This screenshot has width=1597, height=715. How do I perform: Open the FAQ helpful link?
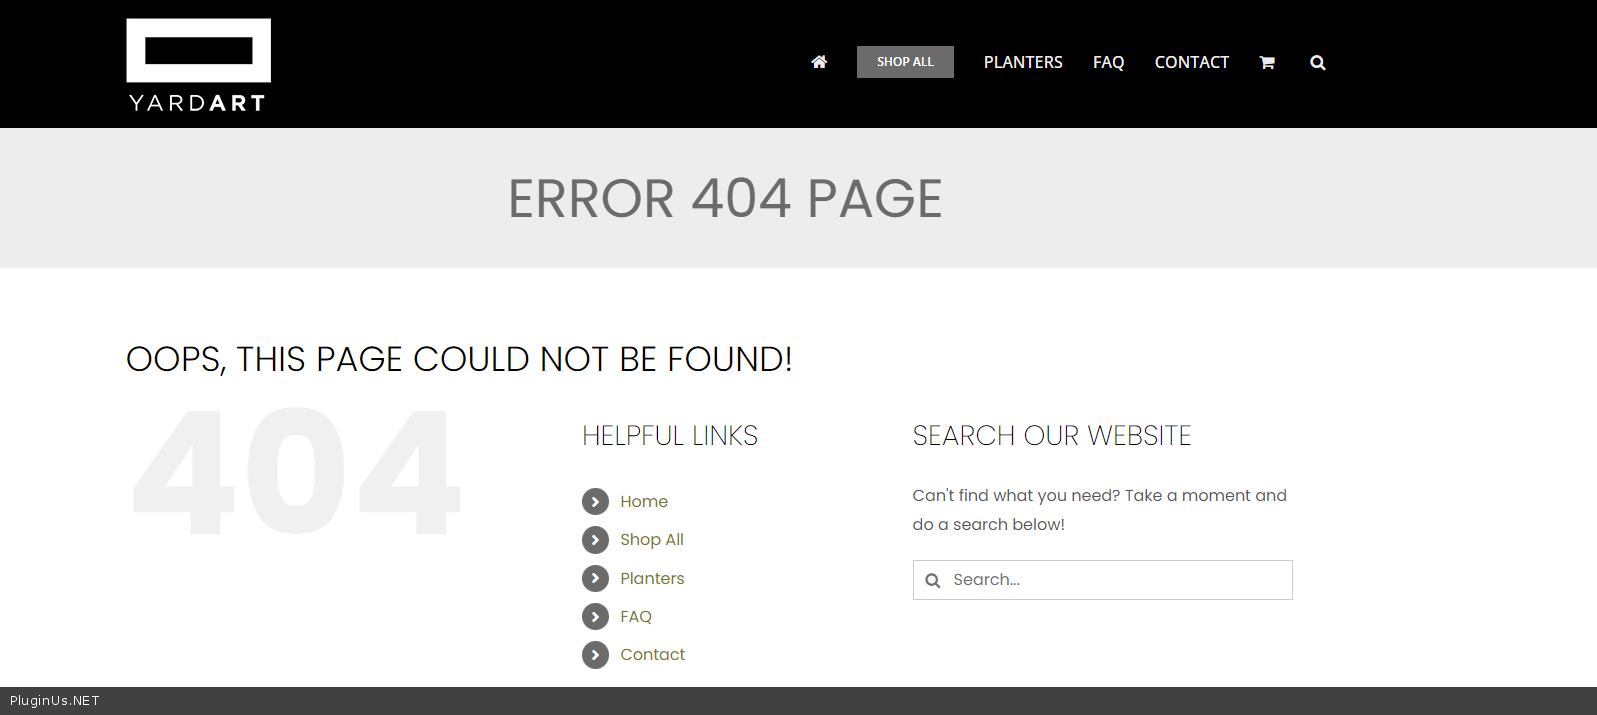coord(636,617)
